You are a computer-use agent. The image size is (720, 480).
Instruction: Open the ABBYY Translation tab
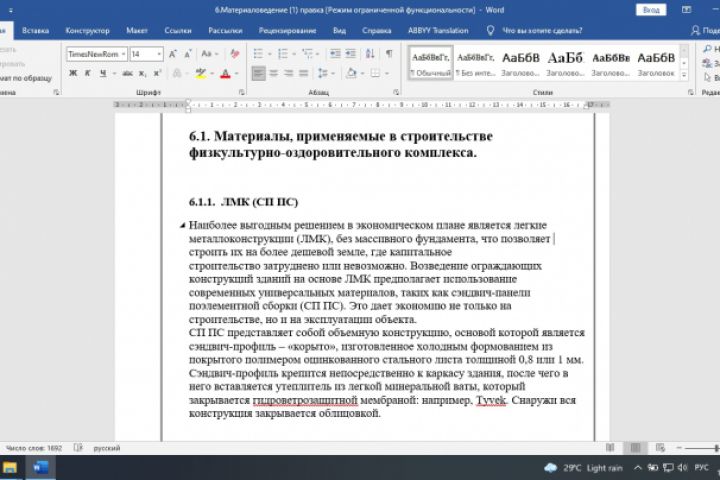pyautogui.click(x=438, y=31)
